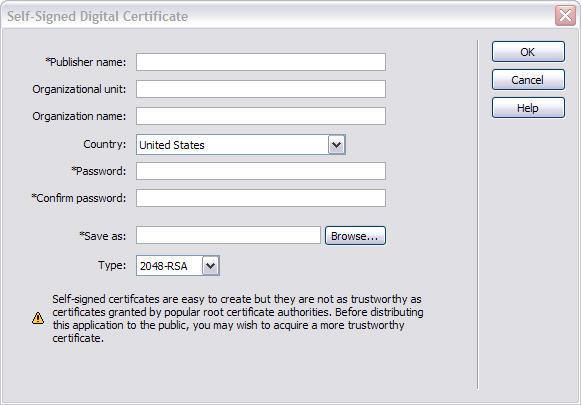The width and height of the screenshot is (581, 405).
Task: Click into the Organizational unit field
Action: [260, 89]
